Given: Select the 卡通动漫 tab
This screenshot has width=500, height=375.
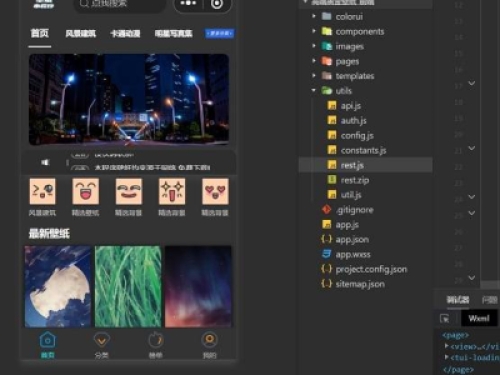Looking at the screenshot, I should pyautogui.click(x=125, y=34).
